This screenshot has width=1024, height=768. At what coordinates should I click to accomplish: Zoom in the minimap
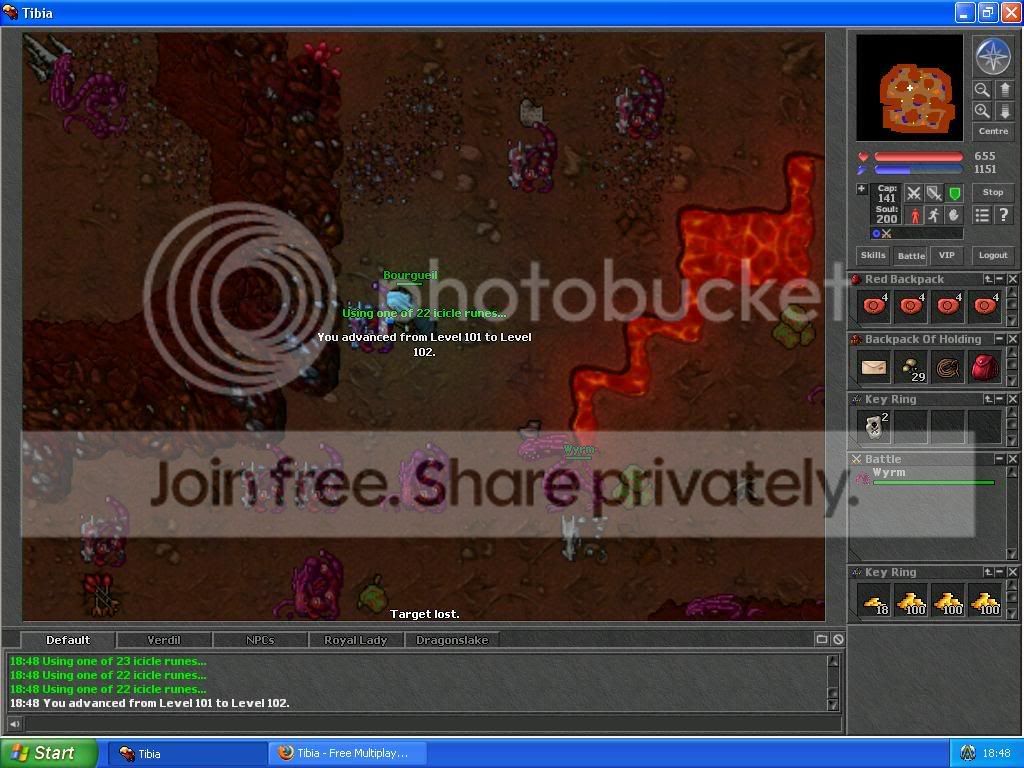pyautogui.click(x=982, y=111)
